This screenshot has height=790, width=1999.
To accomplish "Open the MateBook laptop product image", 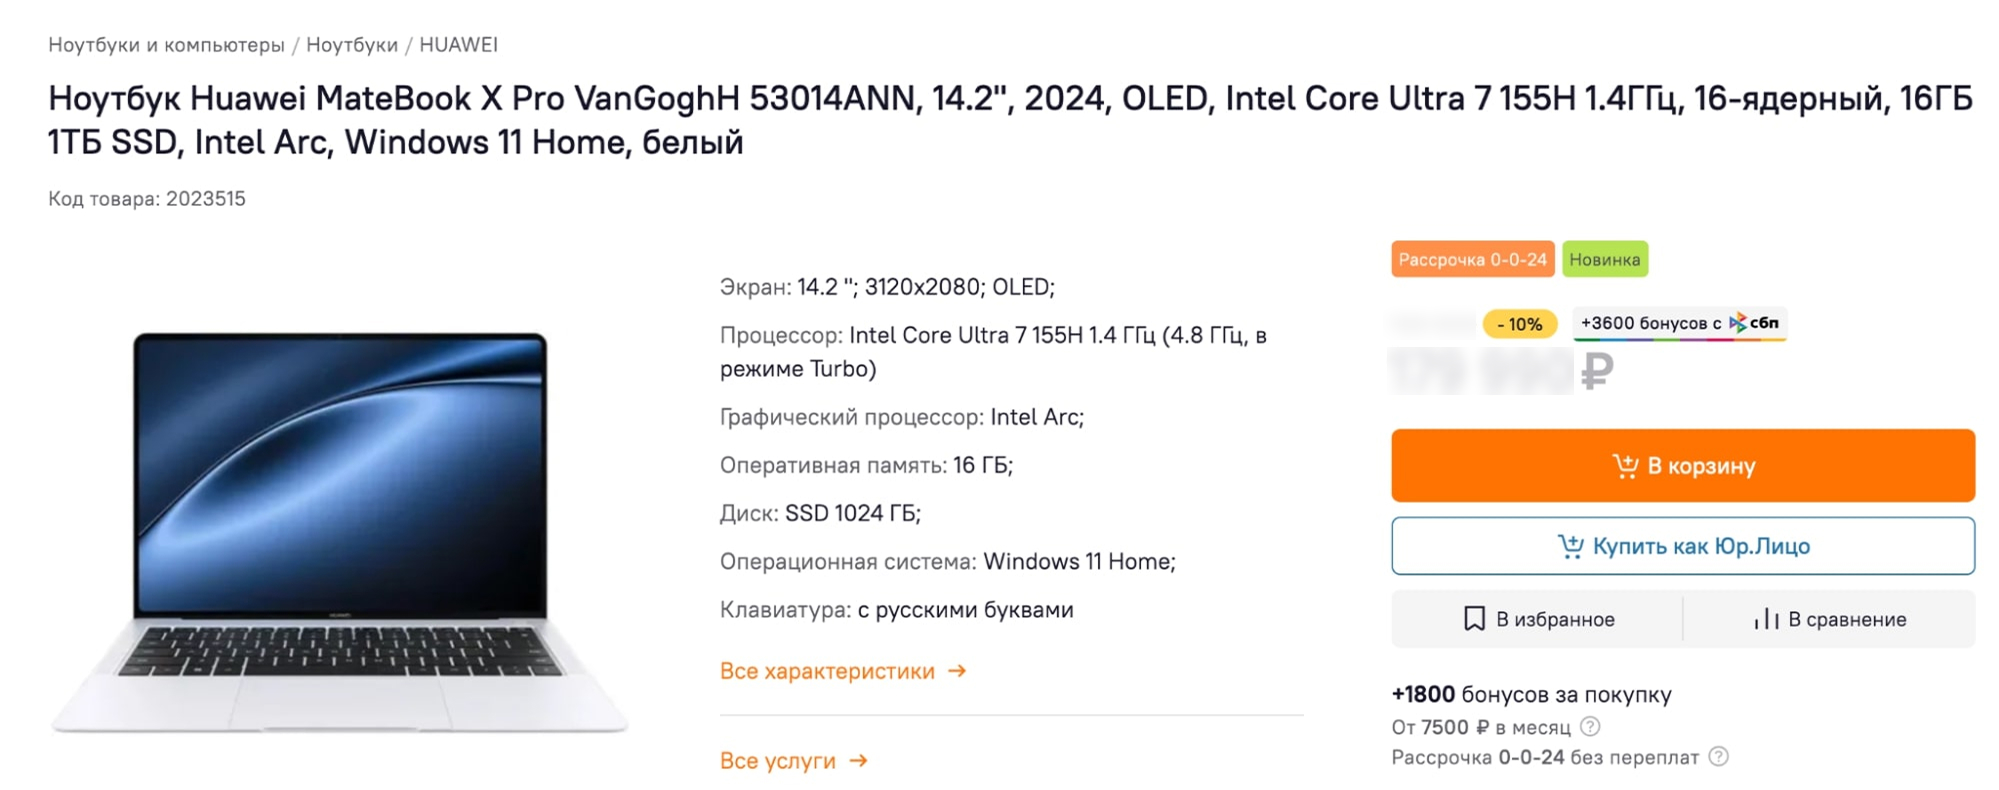I will pos(340,532).
